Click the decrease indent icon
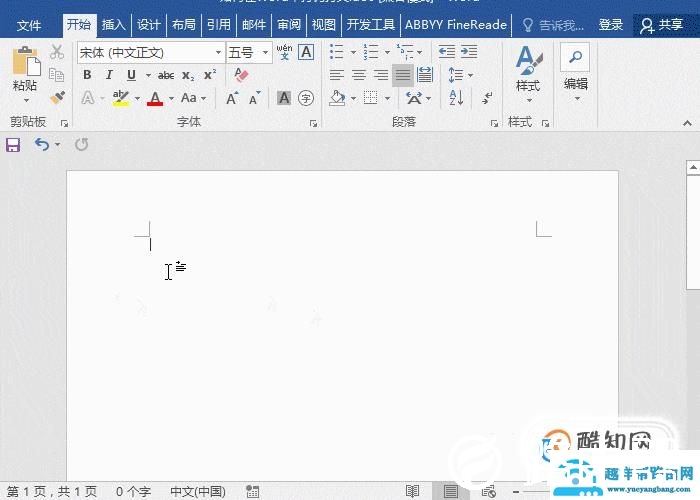Image resolution: width=700 pixels, height=500 pixels. pyautogui.click(x=446, y=52)
